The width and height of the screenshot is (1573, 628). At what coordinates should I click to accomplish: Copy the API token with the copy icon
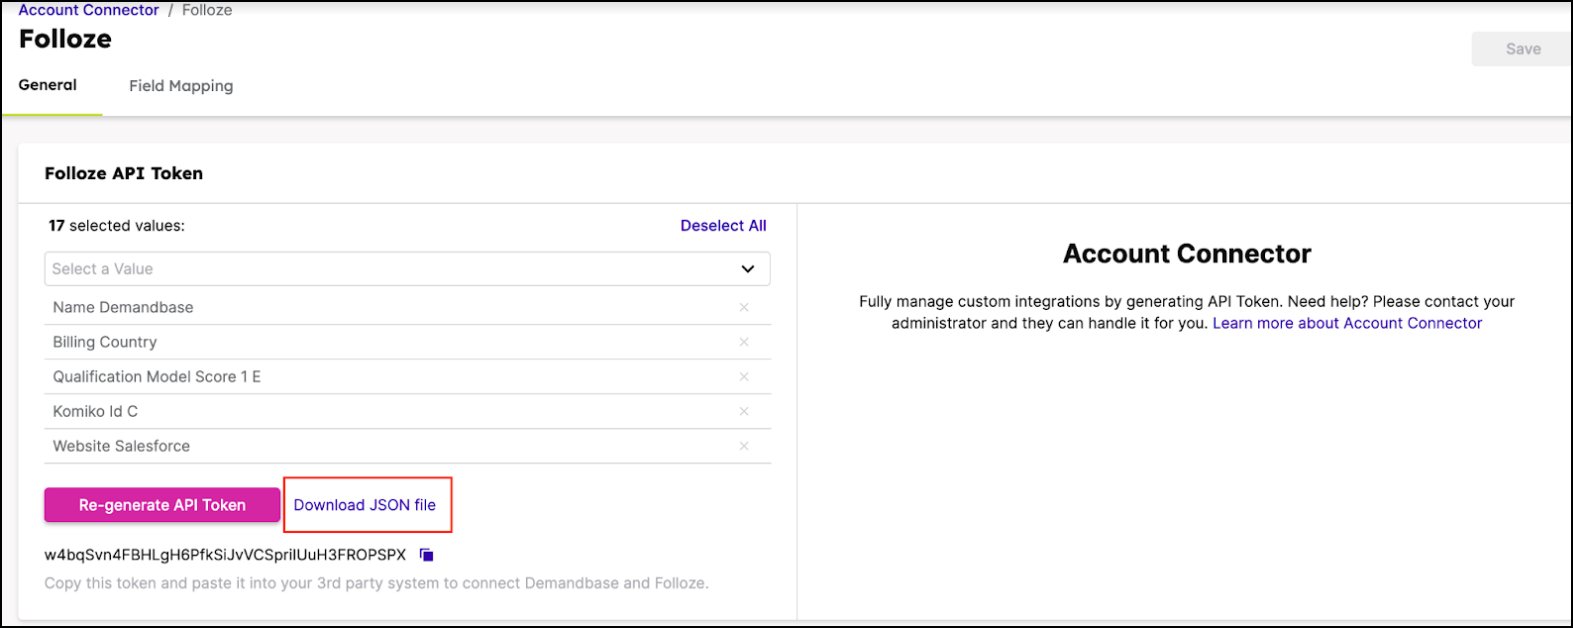426,555
